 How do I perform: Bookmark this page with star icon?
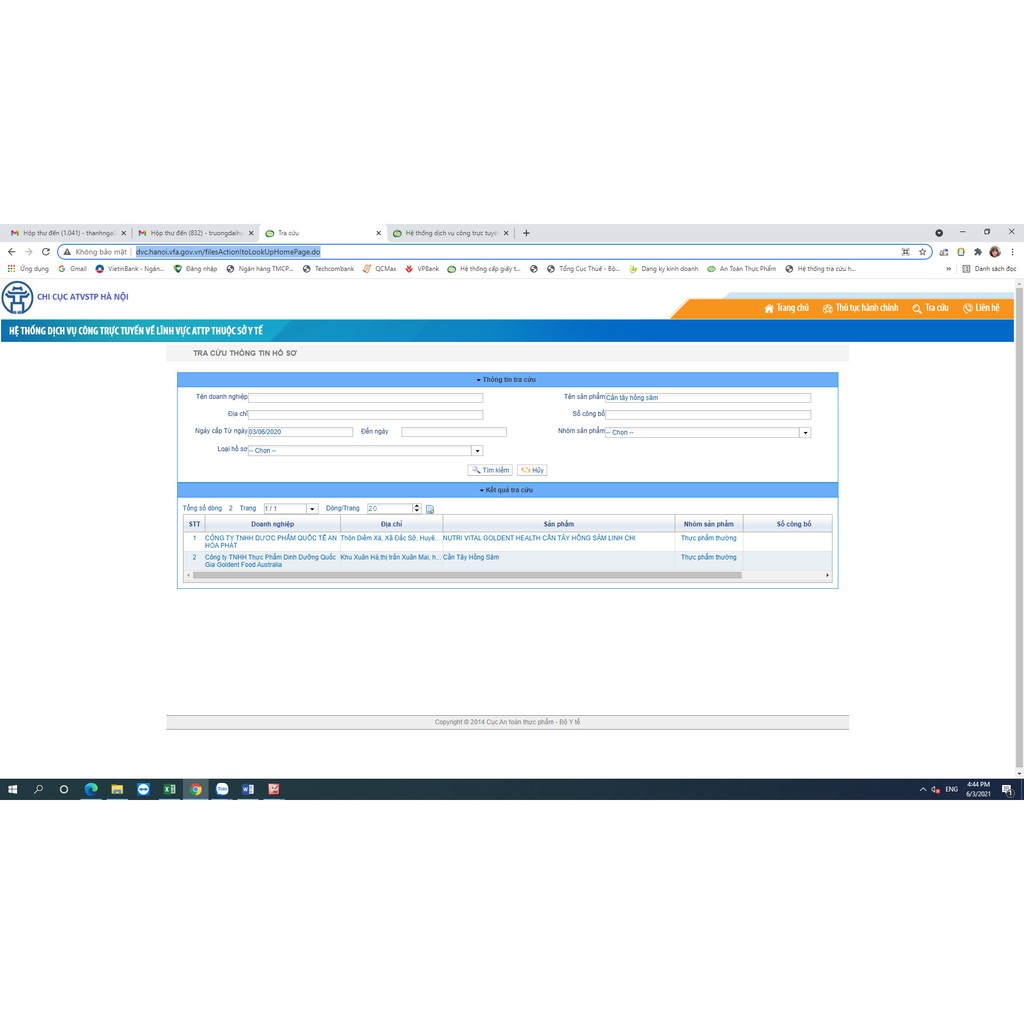pos(922,252)
